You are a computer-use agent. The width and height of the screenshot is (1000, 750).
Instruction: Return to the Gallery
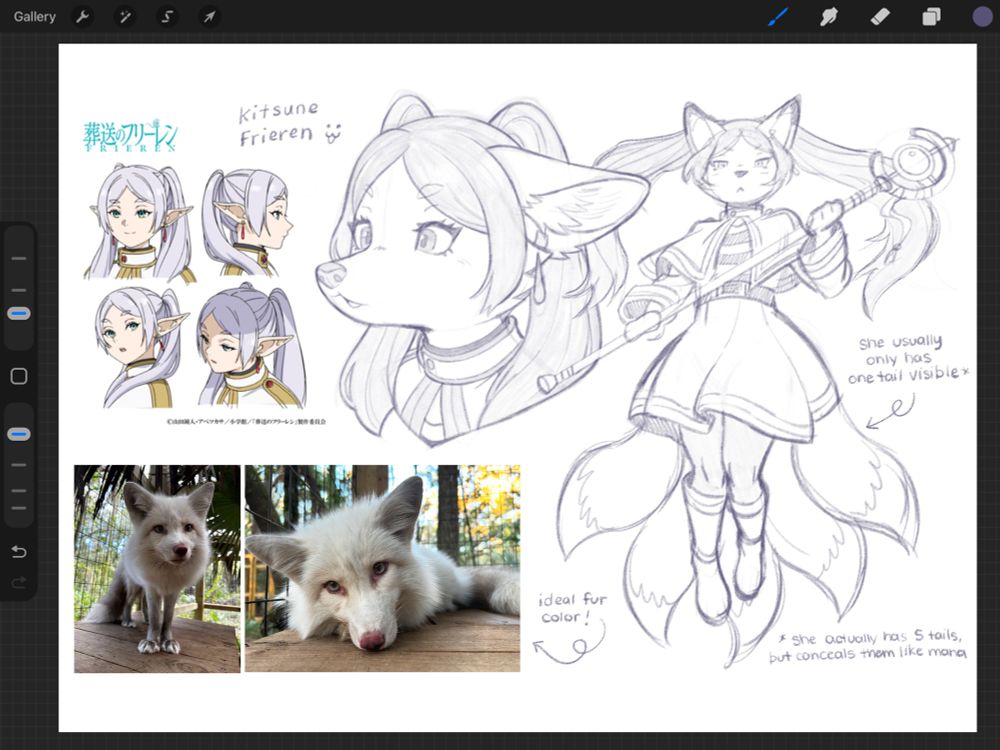point(34,17)
